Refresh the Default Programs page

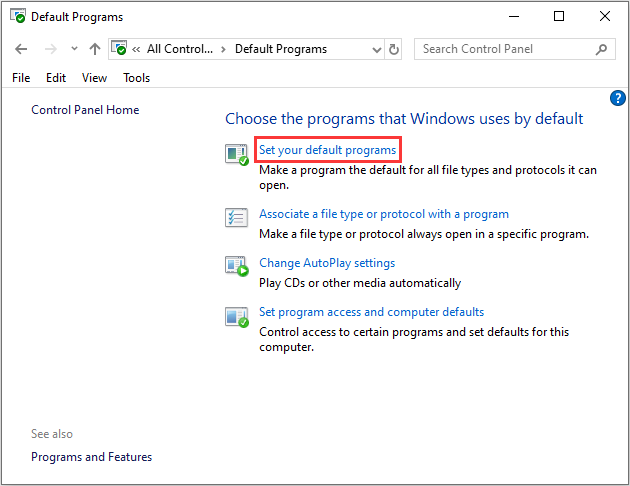click(394, 49)
